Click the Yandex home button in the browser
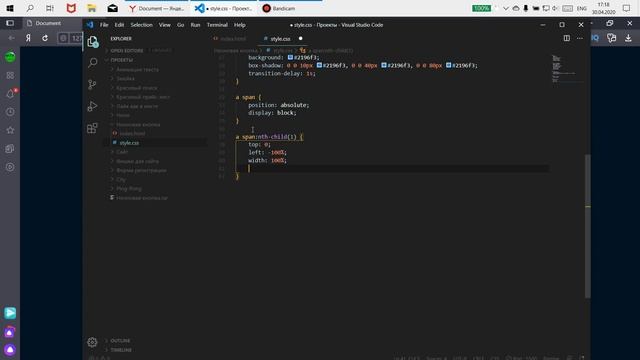The width and height of the screenshot is (640, 360). click(28, 38)
